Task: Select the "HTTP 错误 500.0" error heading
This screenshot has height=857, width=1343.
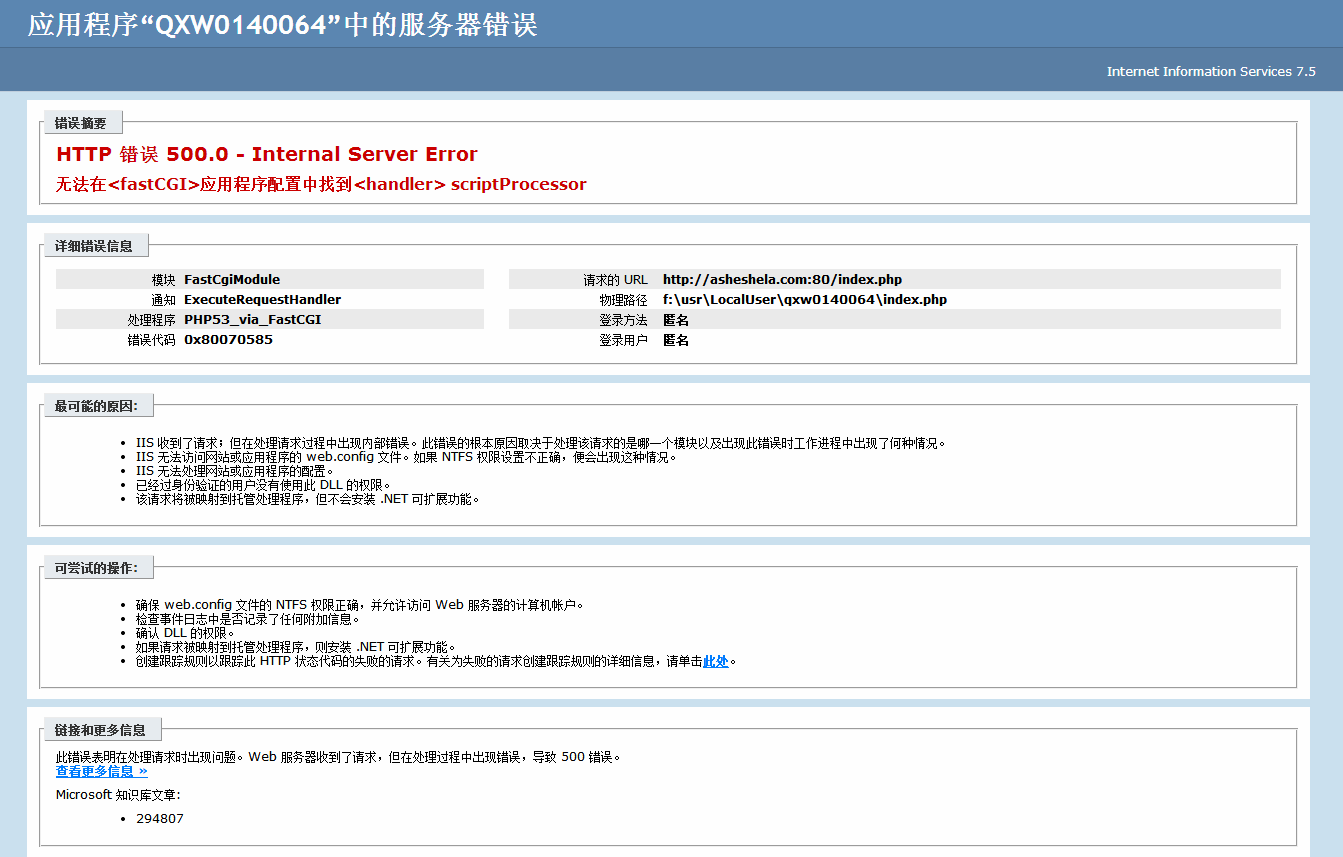Action: [267, 154]
